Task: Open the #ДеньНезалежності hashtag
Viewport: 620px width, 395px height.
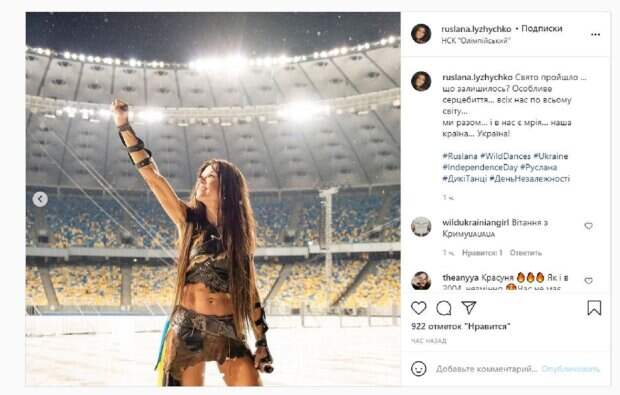Action: 530,179
